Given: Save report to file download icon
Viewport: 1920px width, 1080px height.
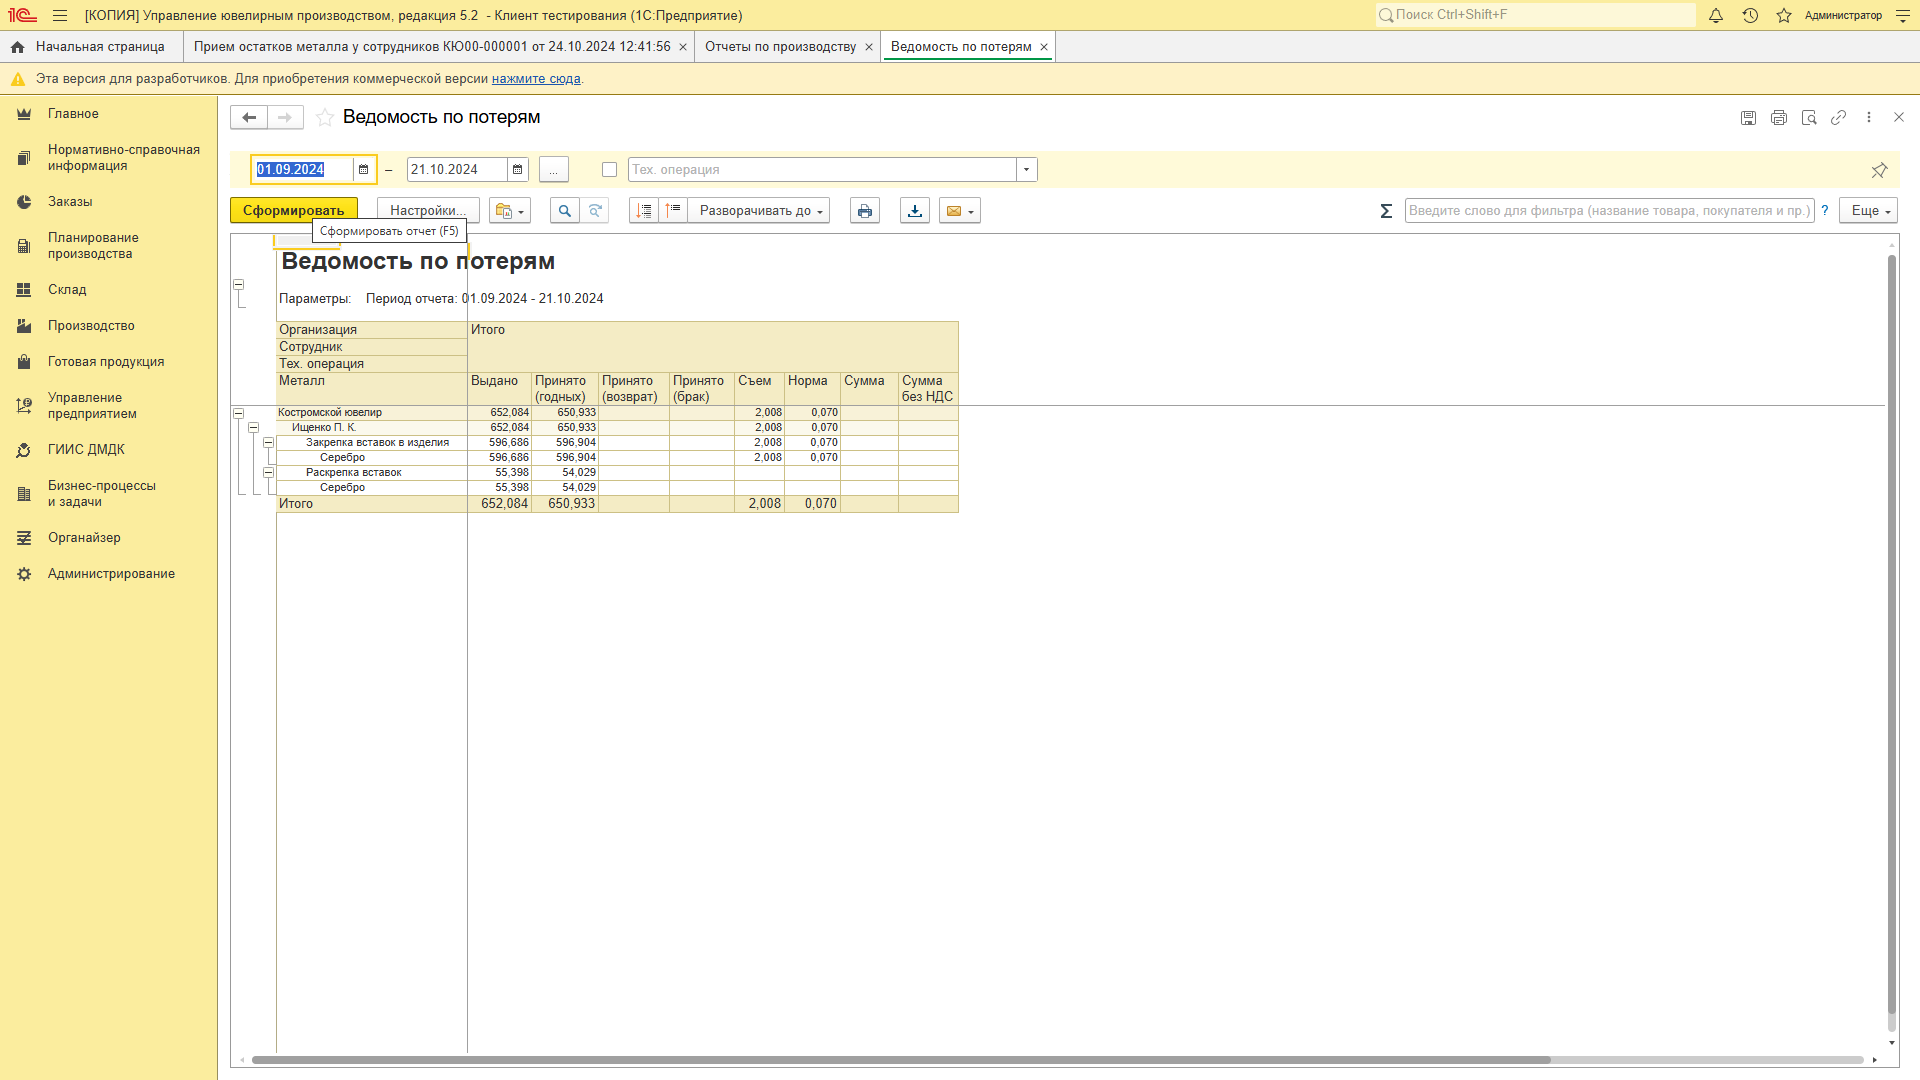Looking at the screenshot, I should point(915,211).
